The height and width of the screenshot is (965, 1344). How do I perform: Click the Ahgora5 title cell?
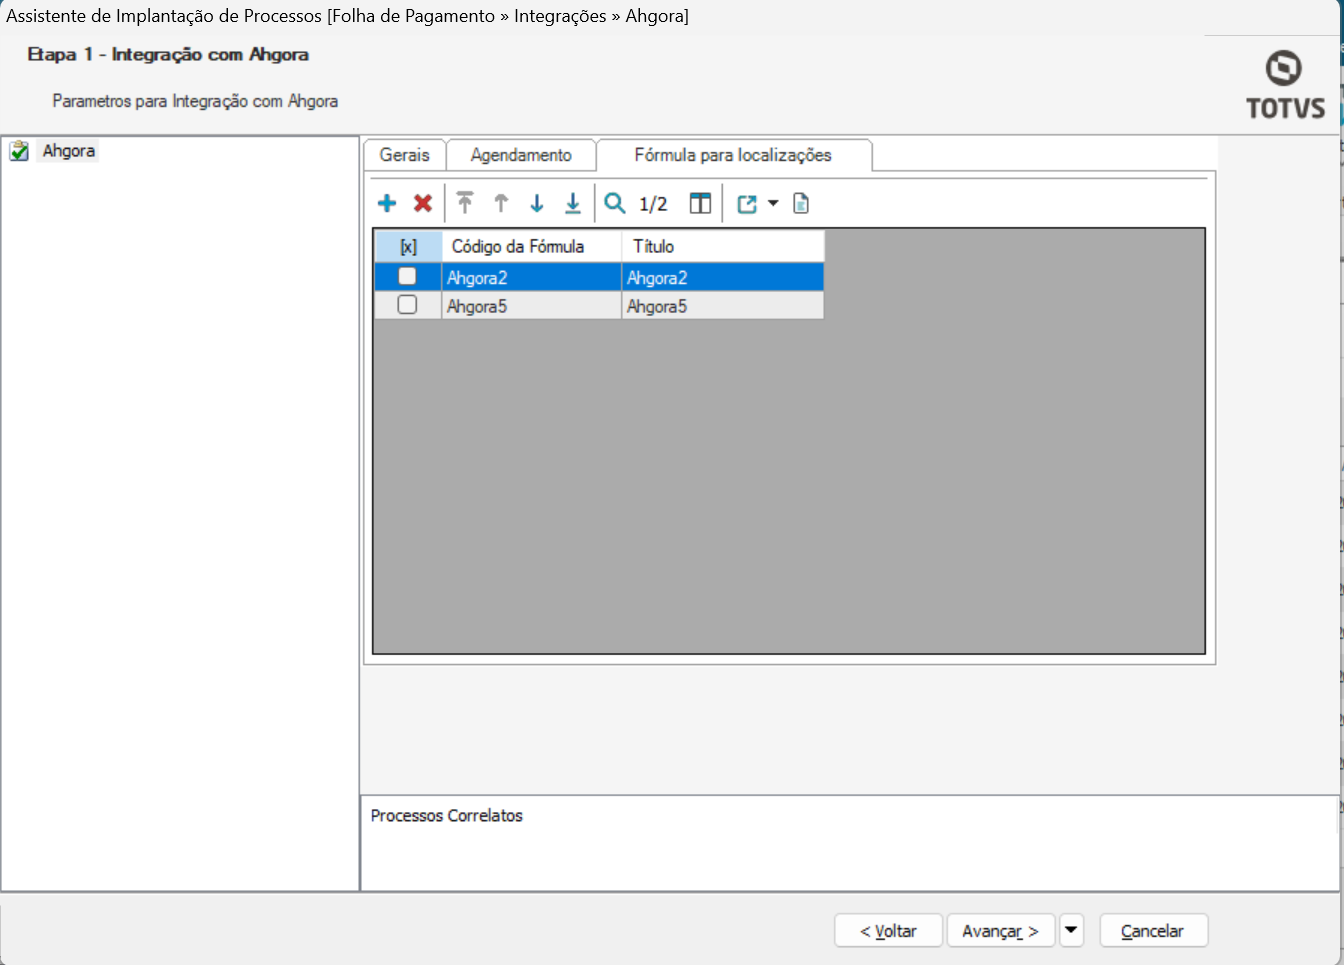[x=723, y=305]
